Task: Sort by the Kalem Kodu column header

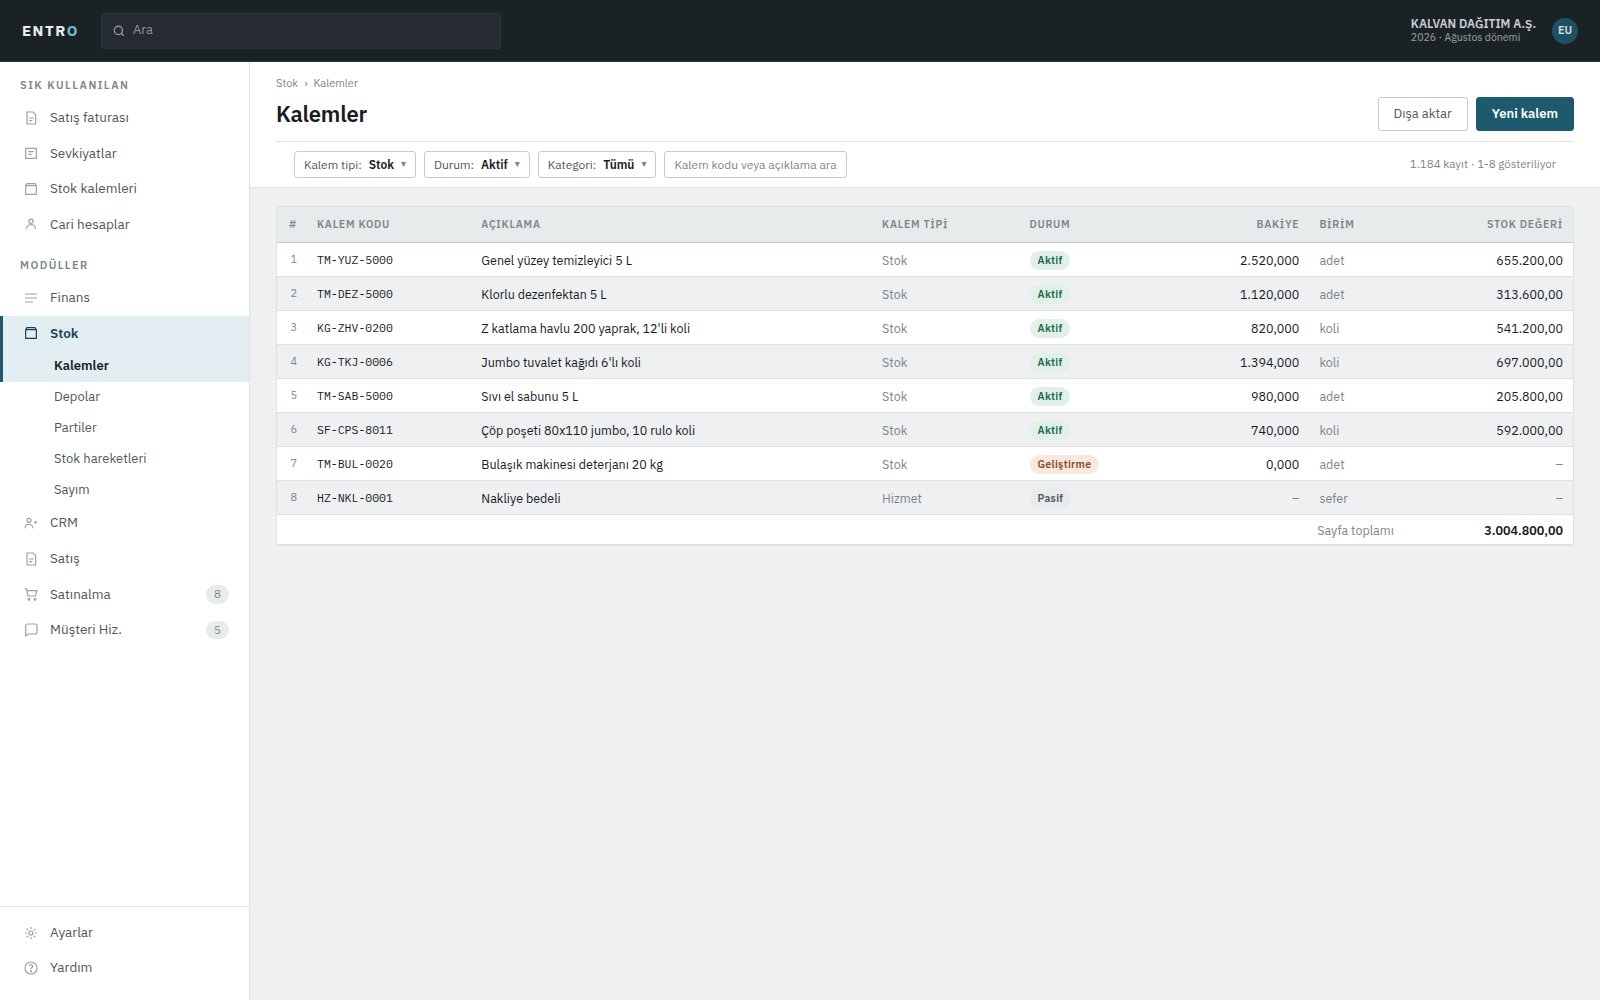Action: 353,224
